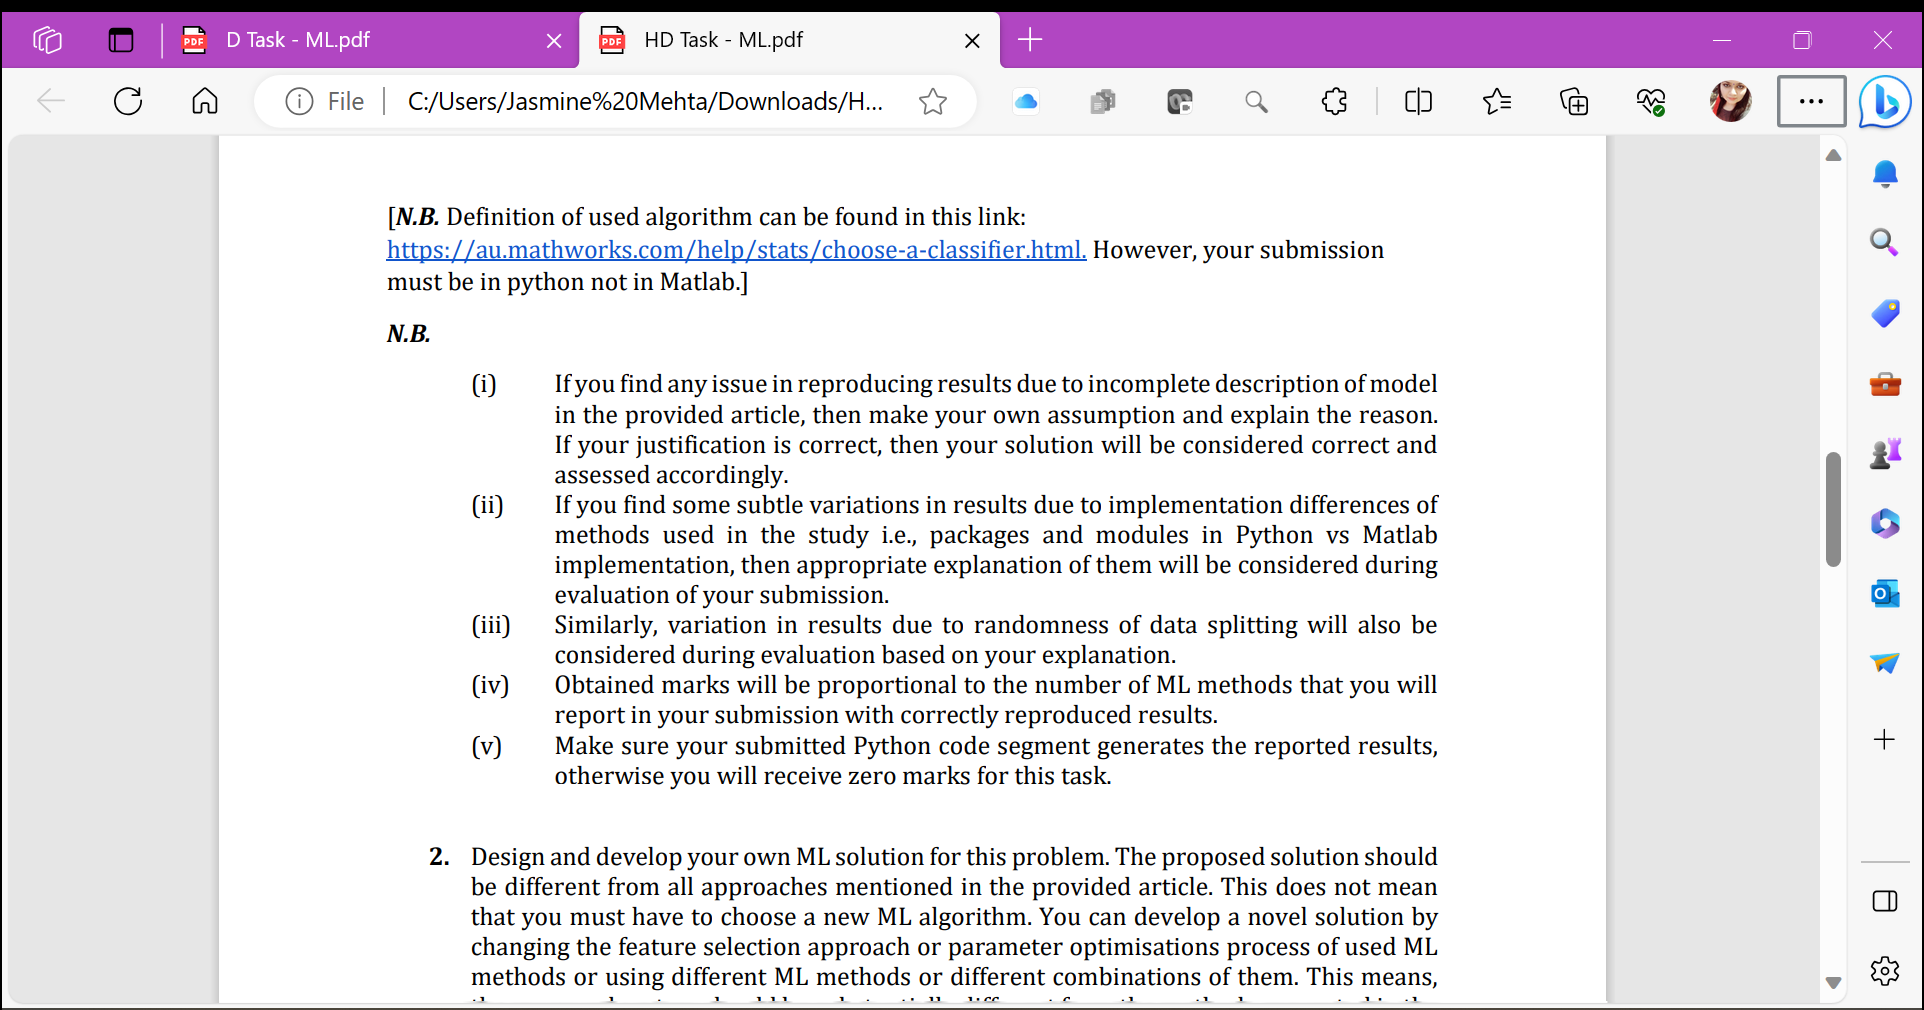Viewport: 1924px width, 1010px height.
Task: Click the address bar file path
Action: point(645,101)
